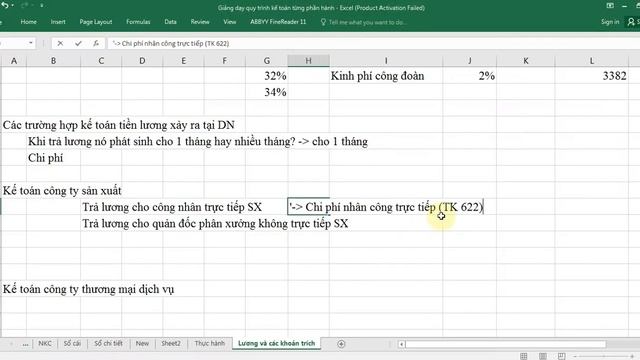This screenshot has width=640, height=360.
Task: Expand the Name Box dropdown arrow
Action: tap(31, 43)
